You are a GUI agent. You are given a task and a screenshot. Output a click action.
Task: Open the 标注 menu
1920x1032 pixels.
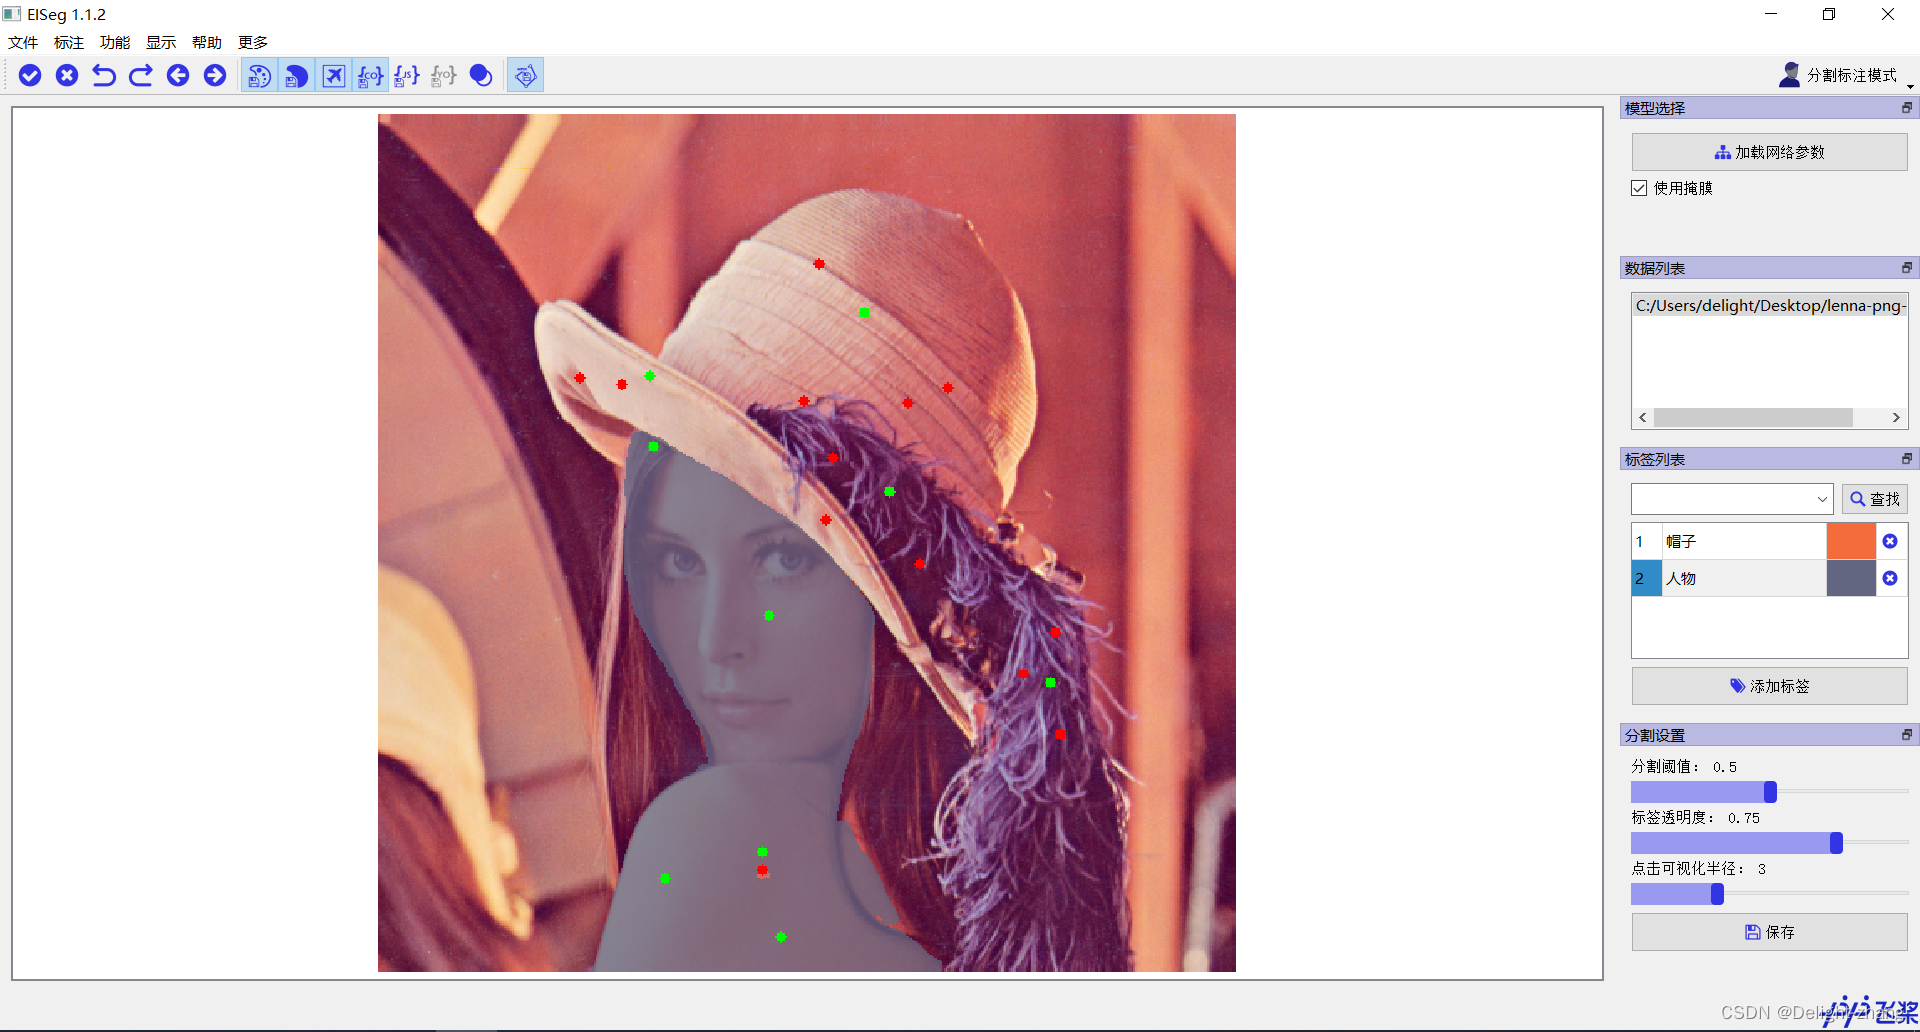[69, 42]
